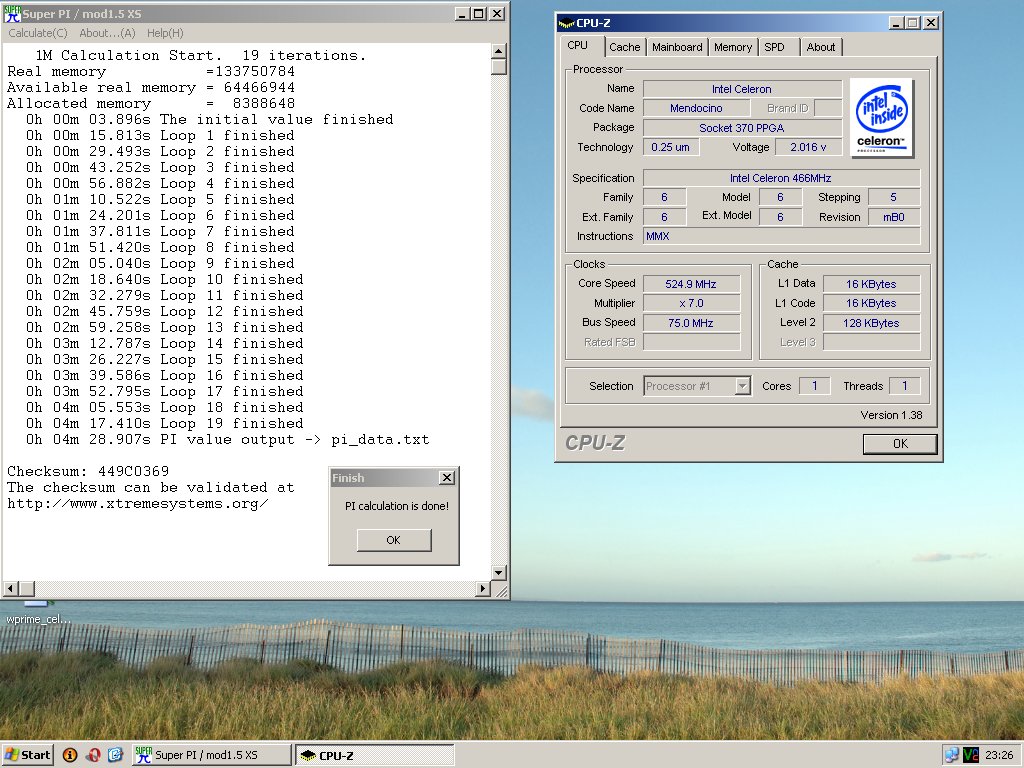Click the Bus Speed value 75.0 MHz
The width and height of the screenshot is (1024, 768).
(692, 323)
